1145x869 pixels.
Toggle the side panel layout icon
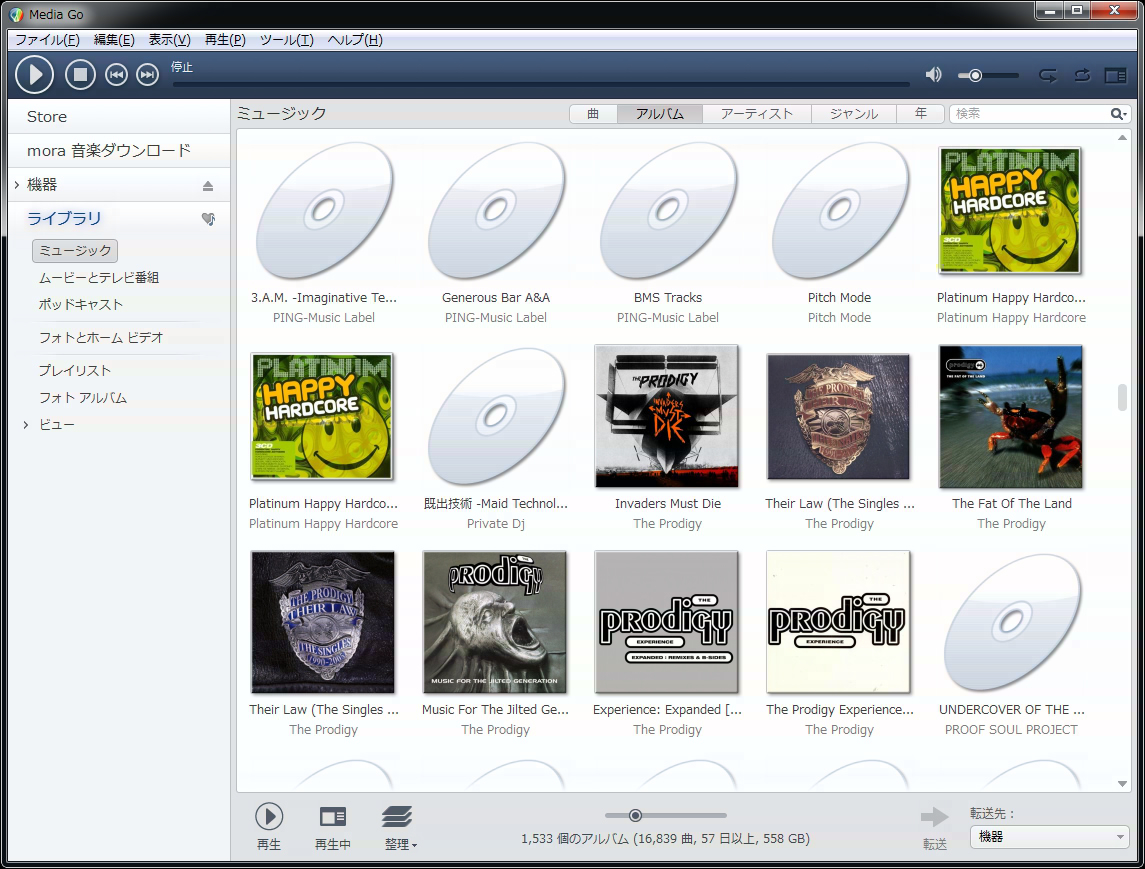pyautogui.click(x=1115, y=75)
